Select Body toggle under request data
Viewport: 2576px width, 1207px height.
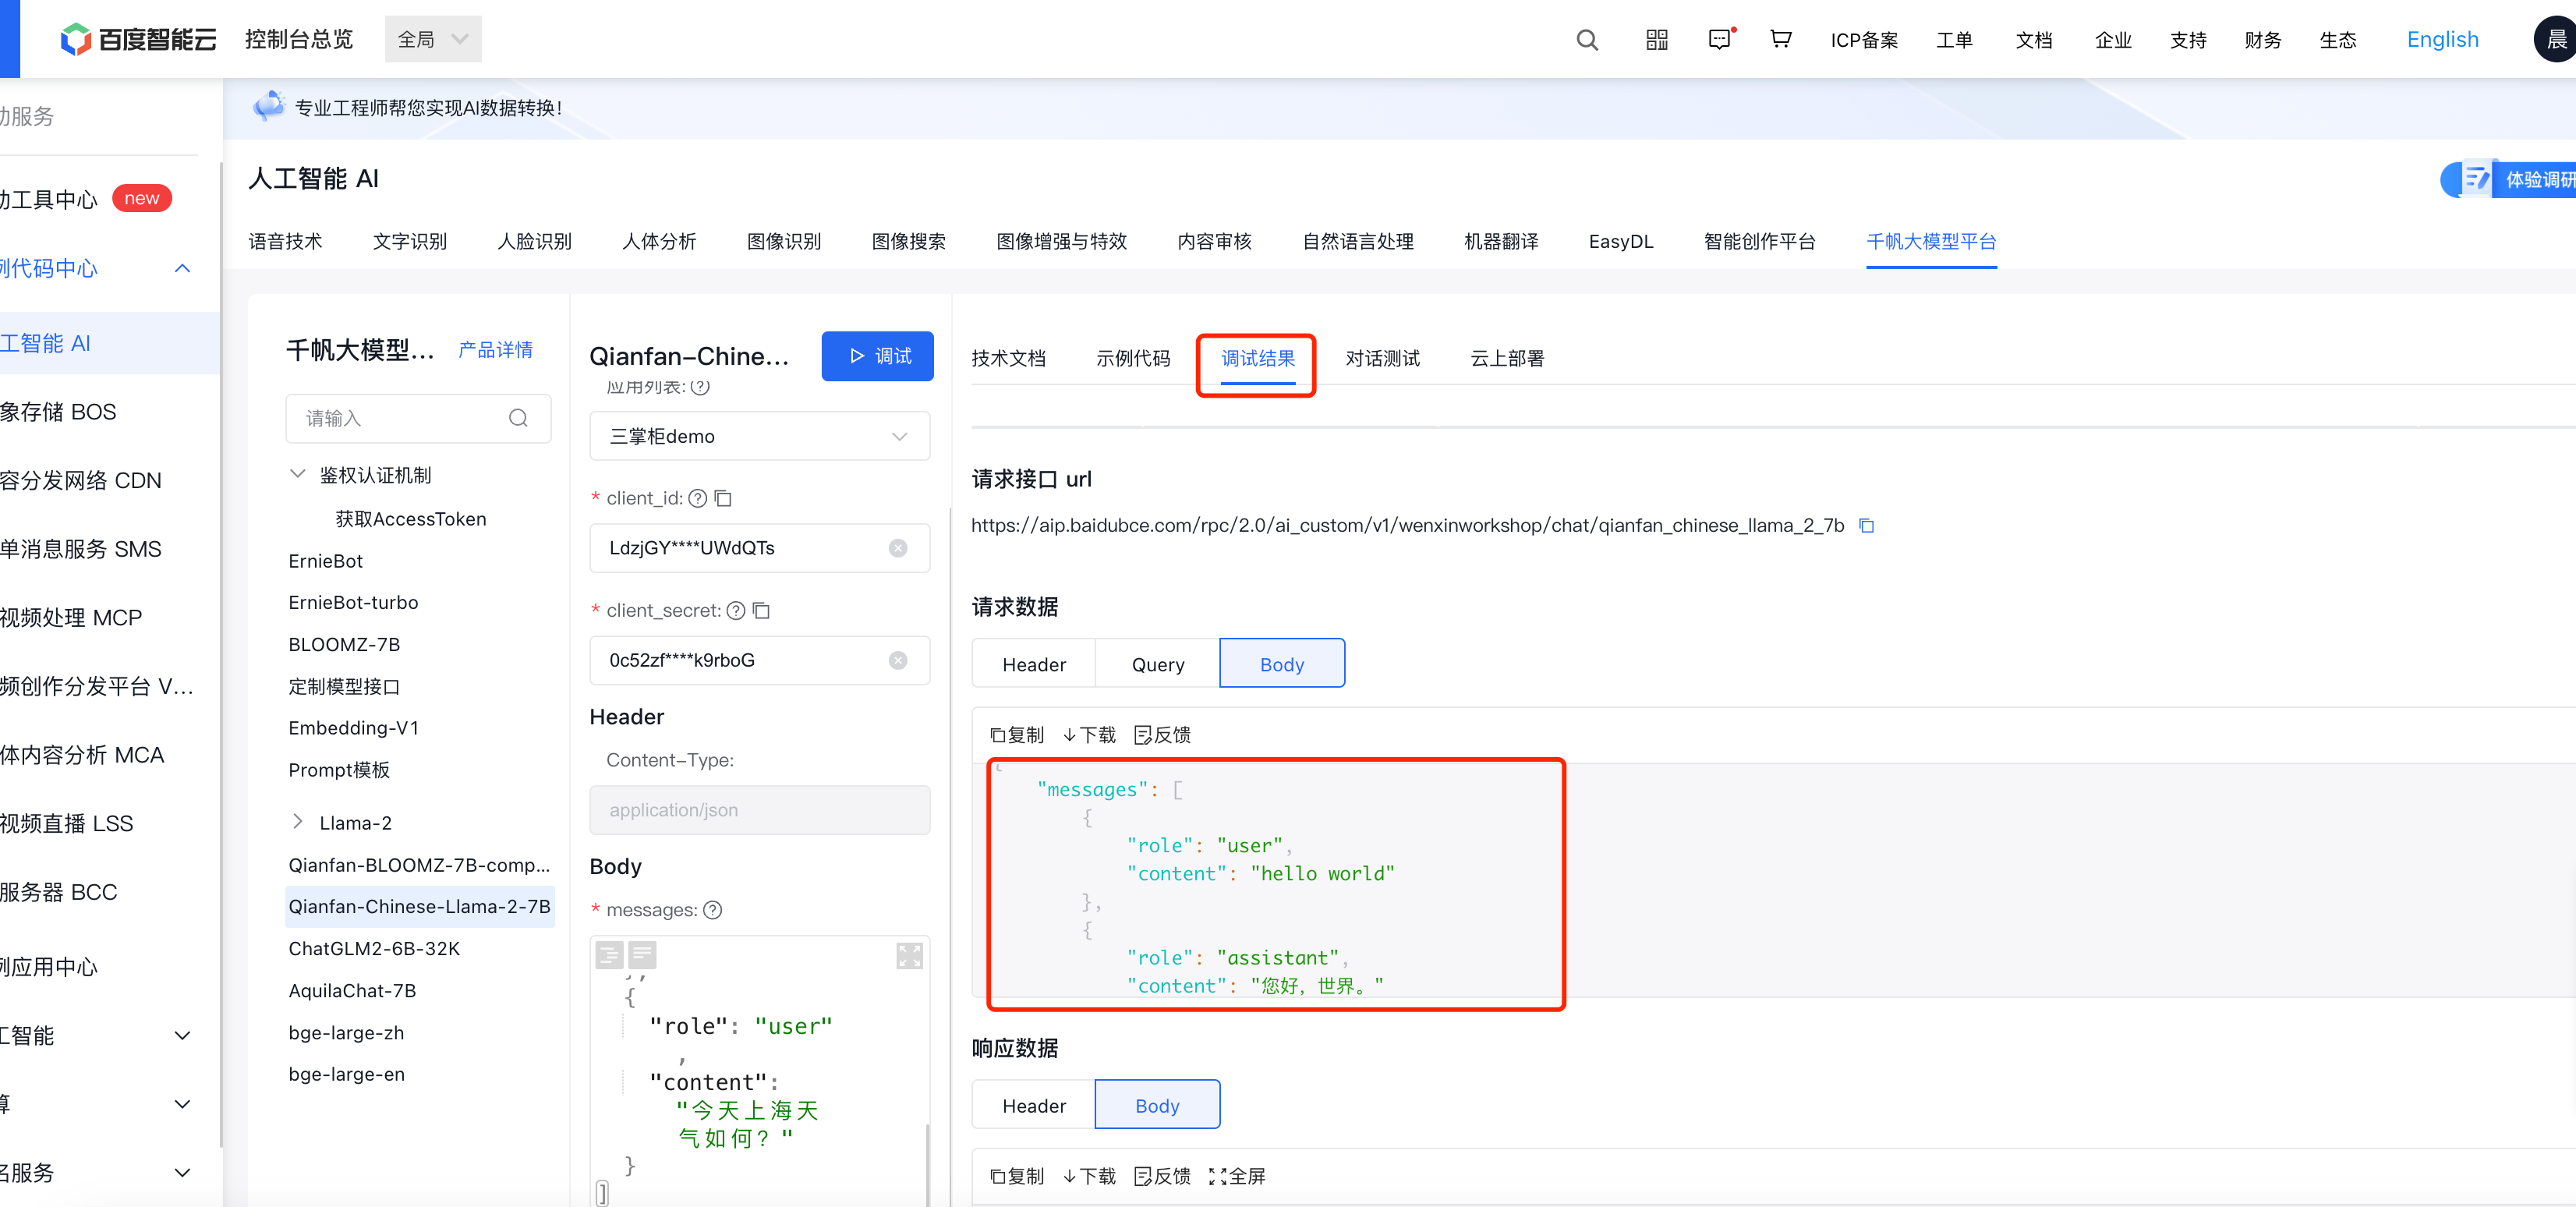pyautogui.click(x=1281, y=664)
